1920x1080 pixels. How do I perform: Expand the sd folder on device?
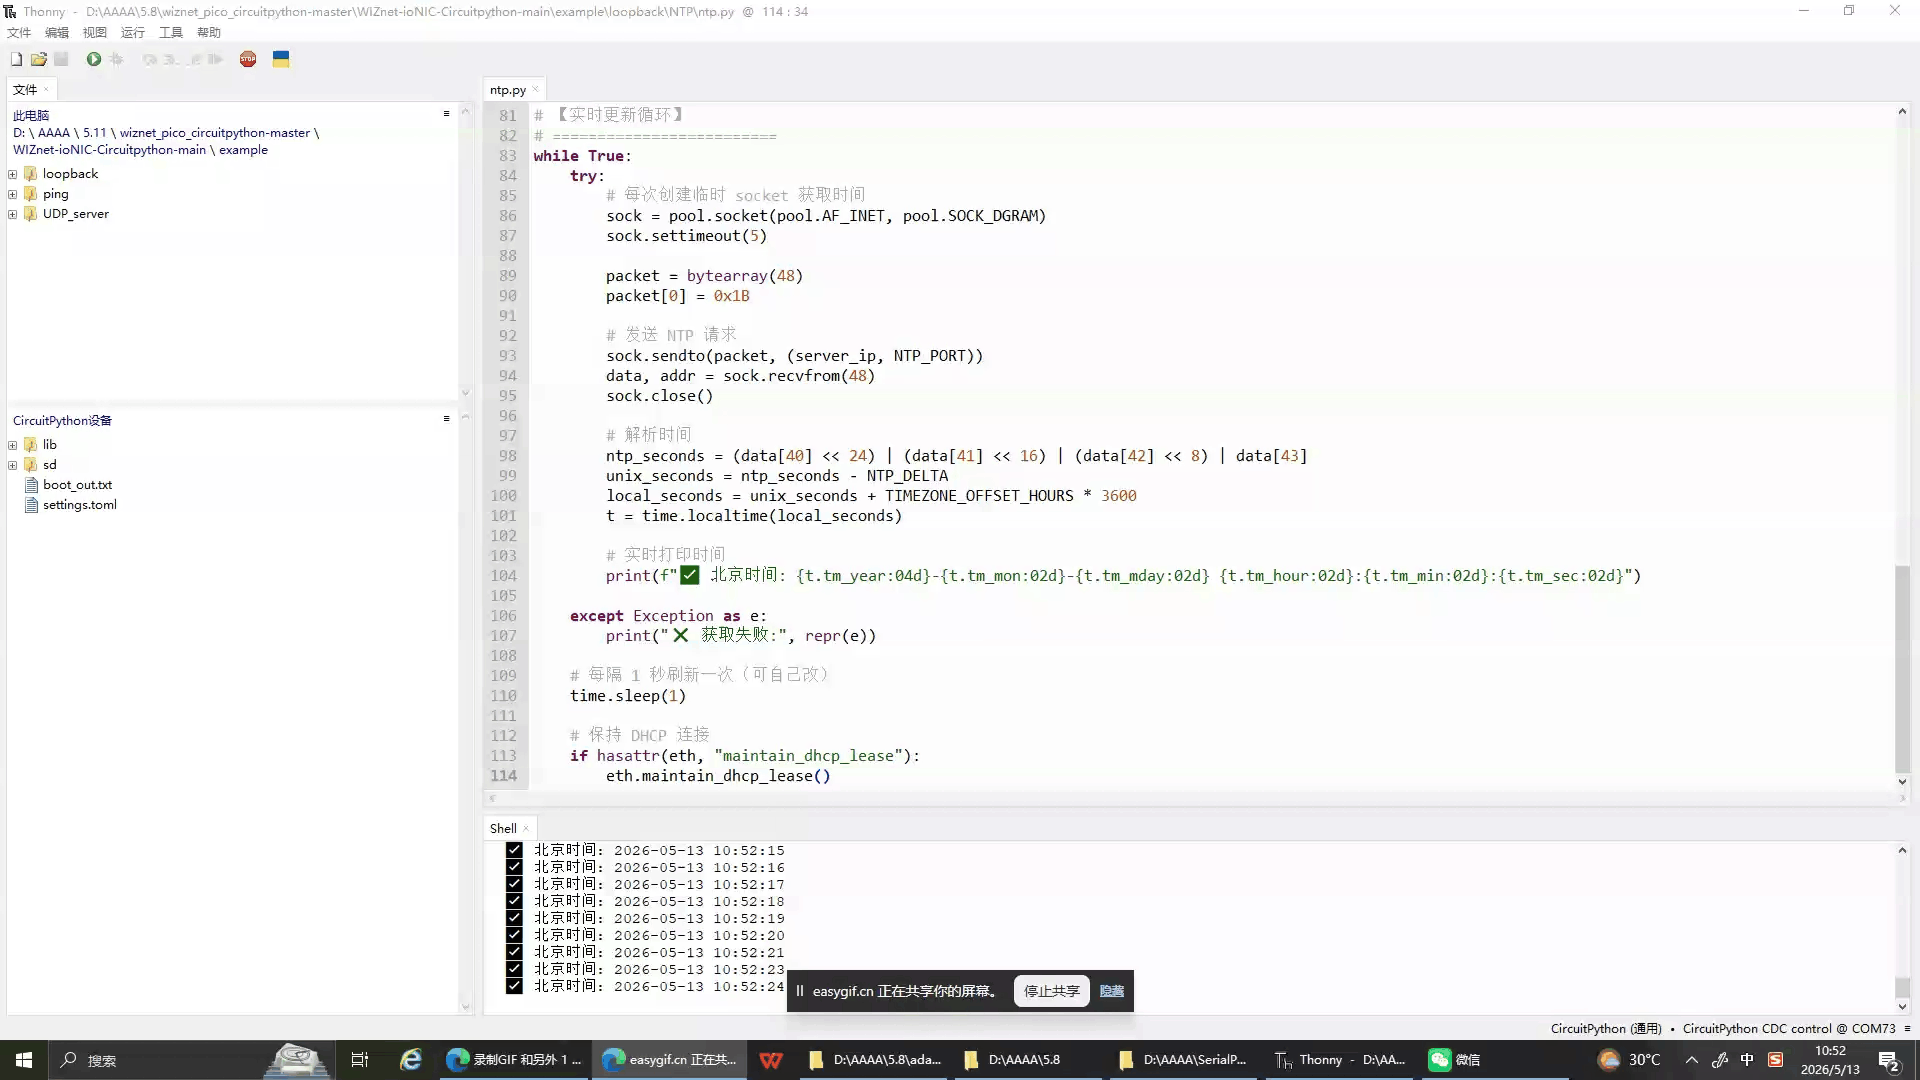(12, 465)
